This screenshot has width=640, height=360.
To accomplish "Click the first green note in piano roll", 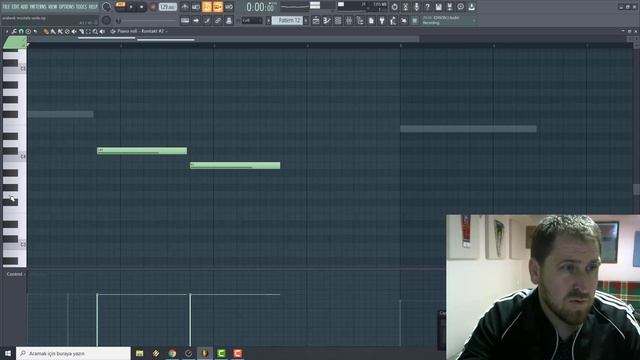I will (x=142, y=151).
